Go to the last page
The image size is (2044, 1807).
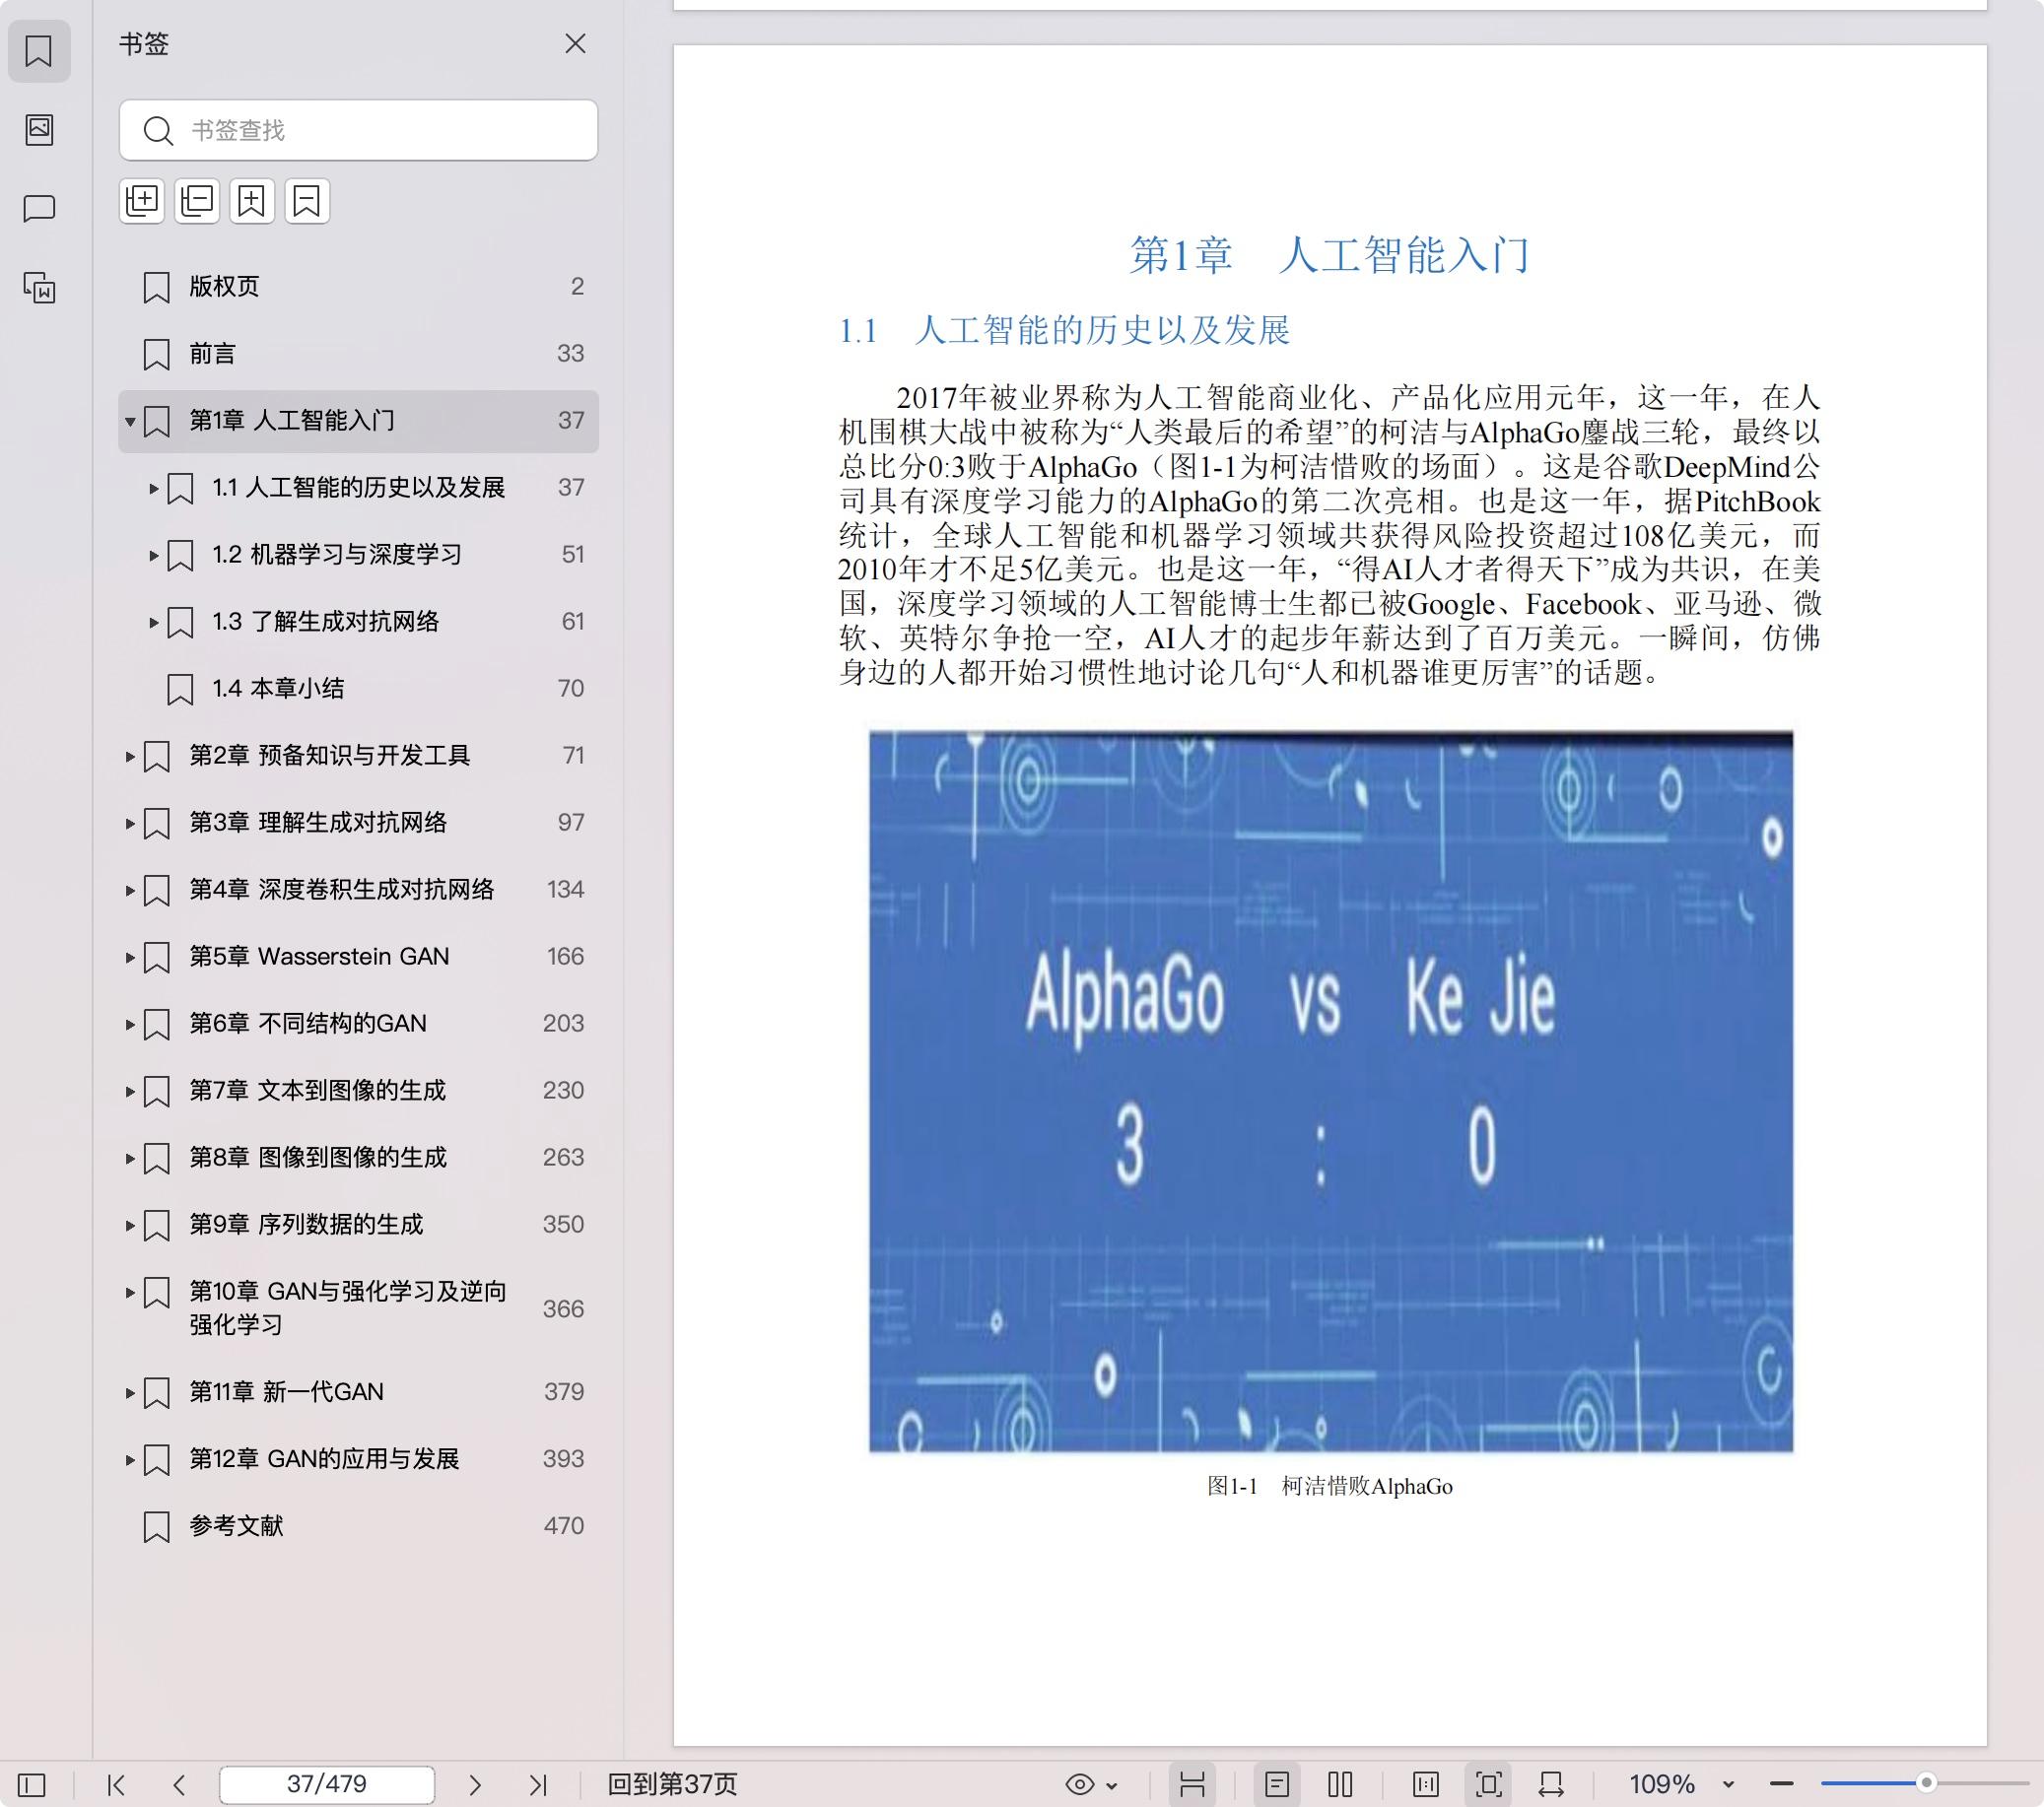click(x=538, y=1784)
